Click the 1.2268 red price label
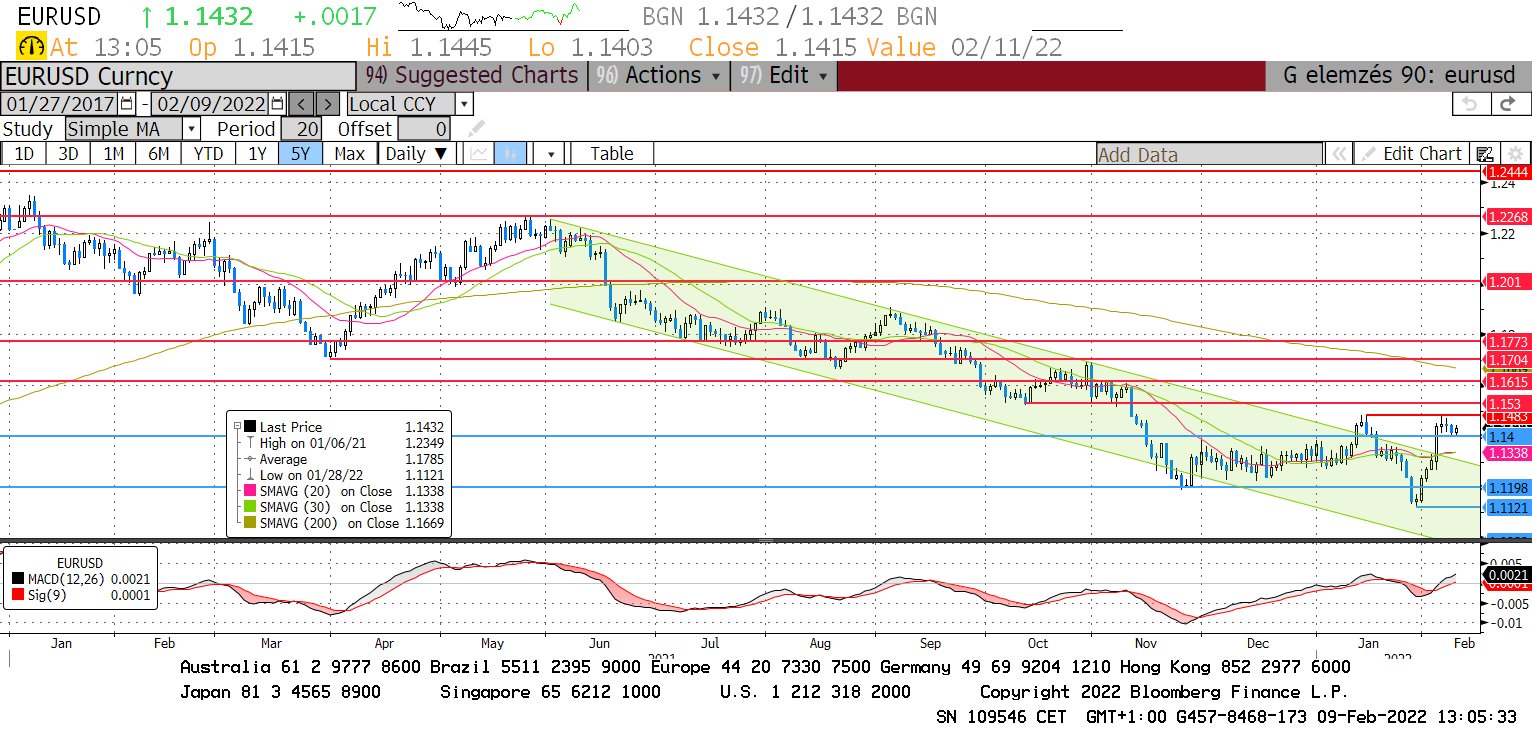 point(1507,217)
